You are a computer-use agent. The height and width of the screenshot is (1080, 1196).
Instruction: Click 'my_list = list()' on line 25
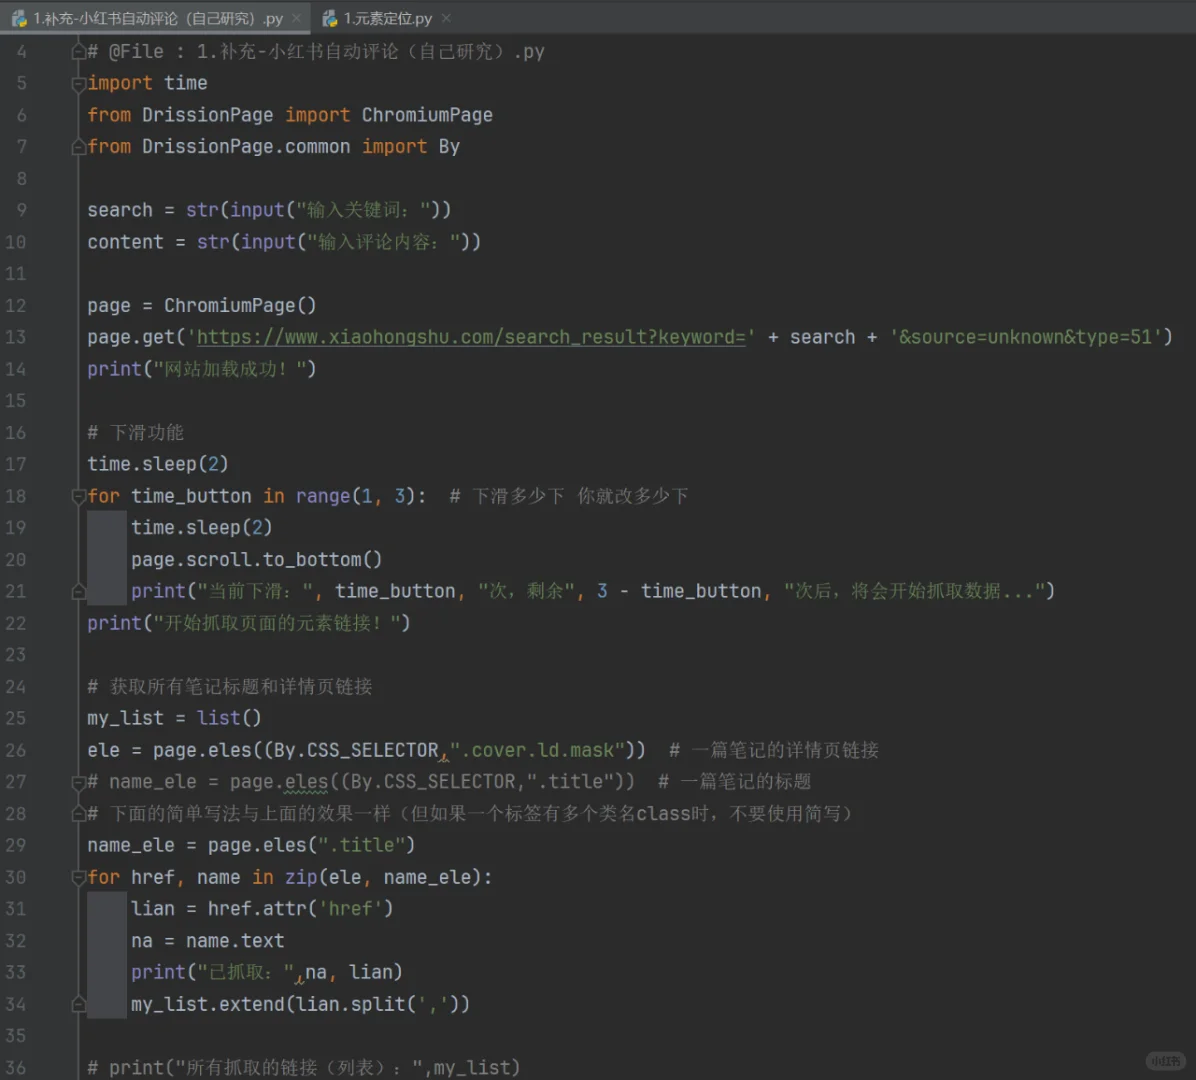[x=174, y=718]
